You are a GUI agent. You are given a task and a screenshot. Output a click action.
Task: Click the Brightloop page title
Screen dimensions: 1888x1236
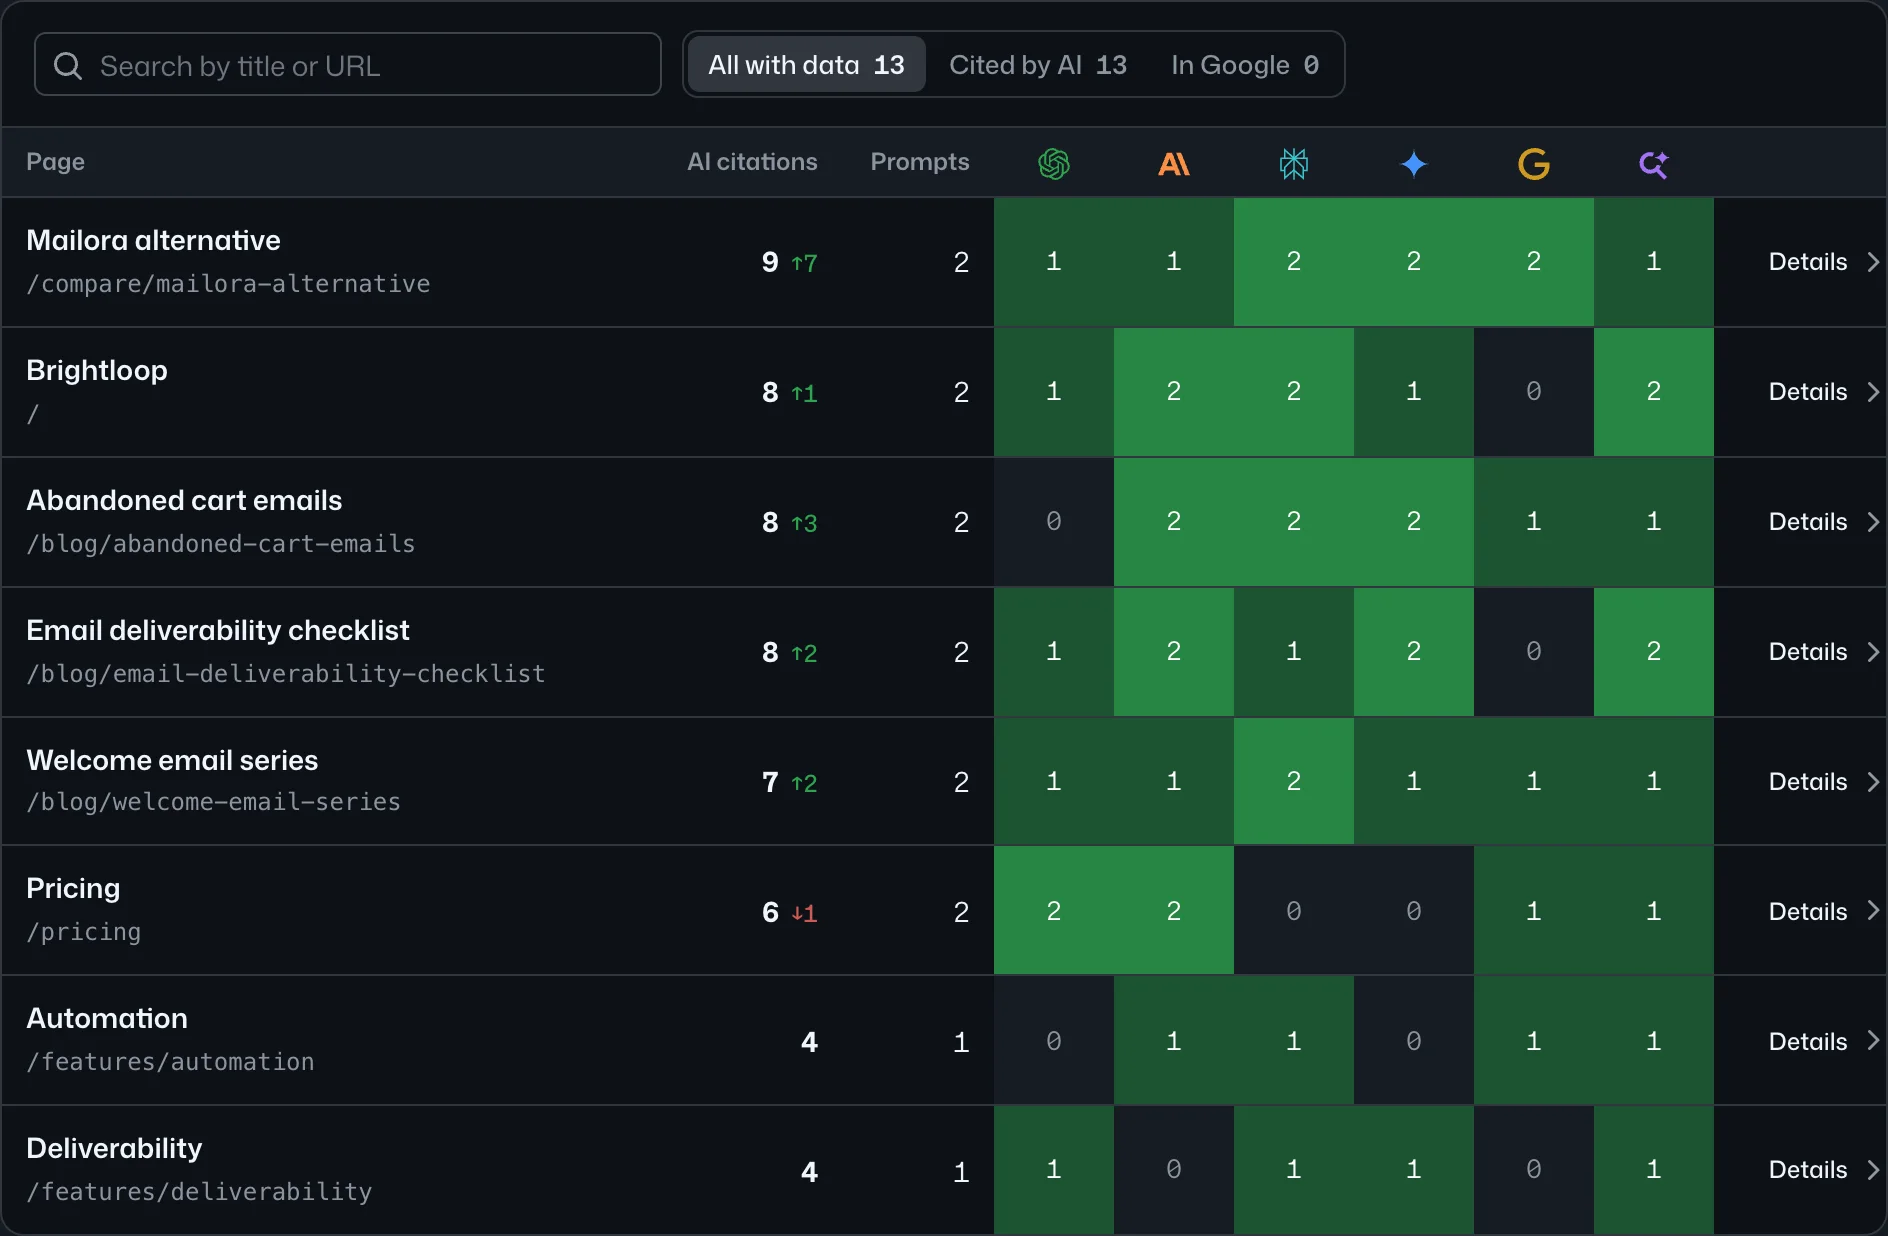[97, 370]
